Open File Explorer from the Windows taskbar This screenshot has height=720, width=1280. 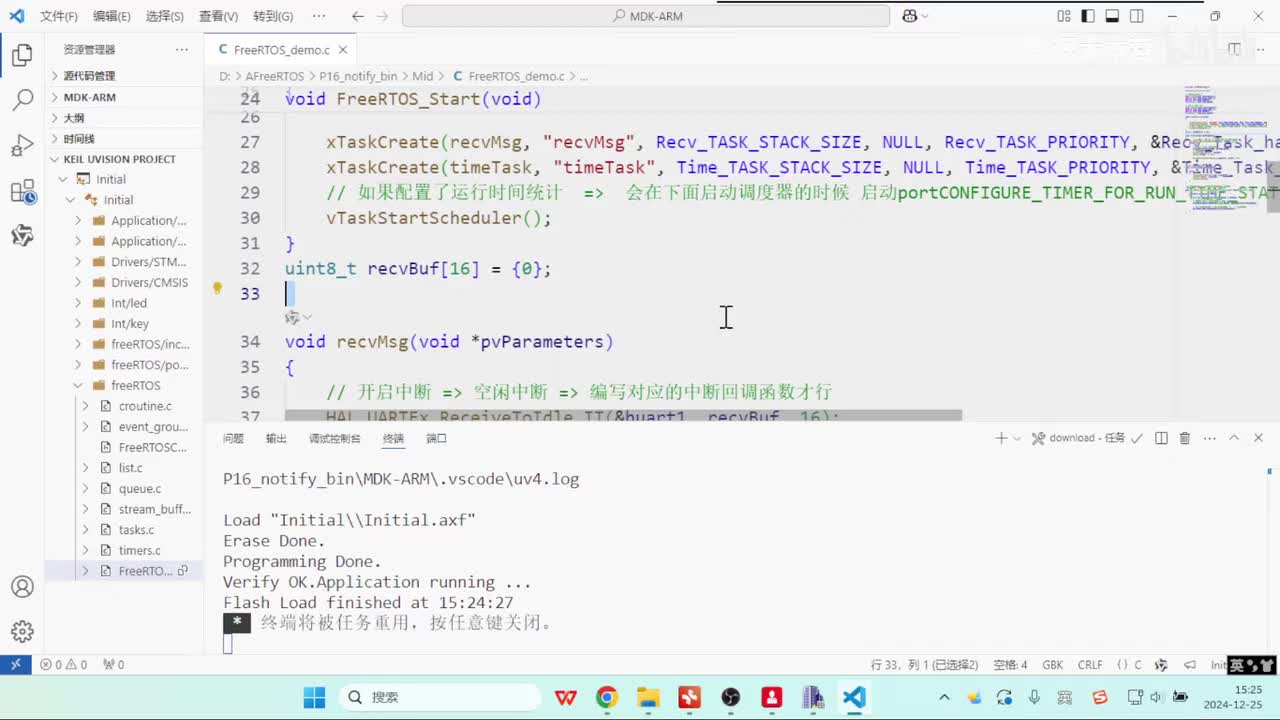point(648,697)
